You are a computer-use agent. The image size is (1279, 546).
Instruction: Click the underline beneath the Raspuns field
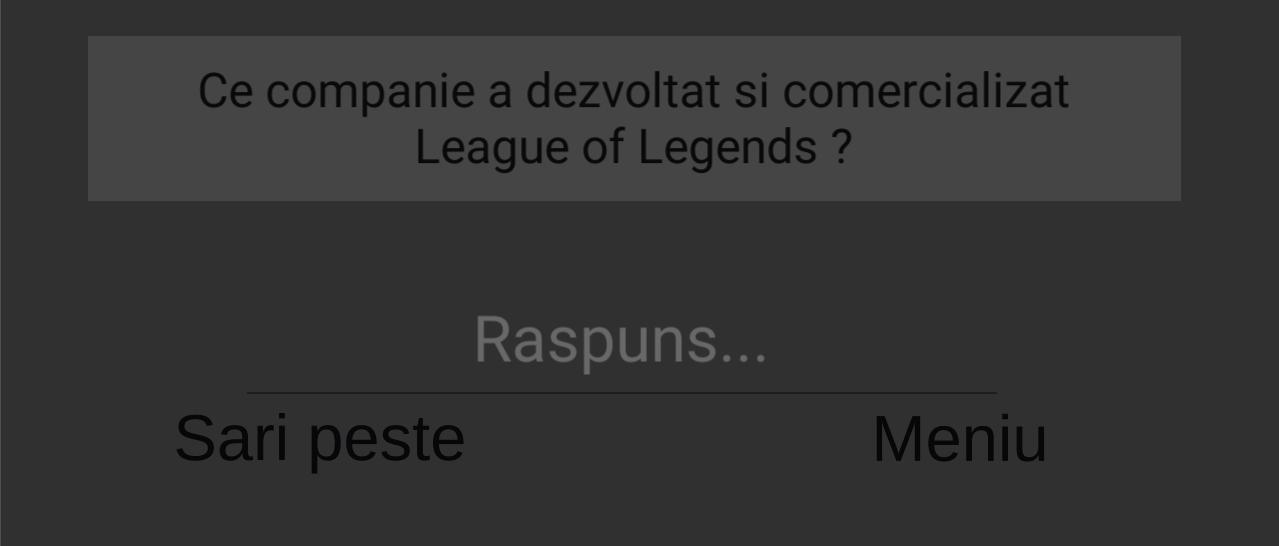pyautogui.click(x=621, y=393)
